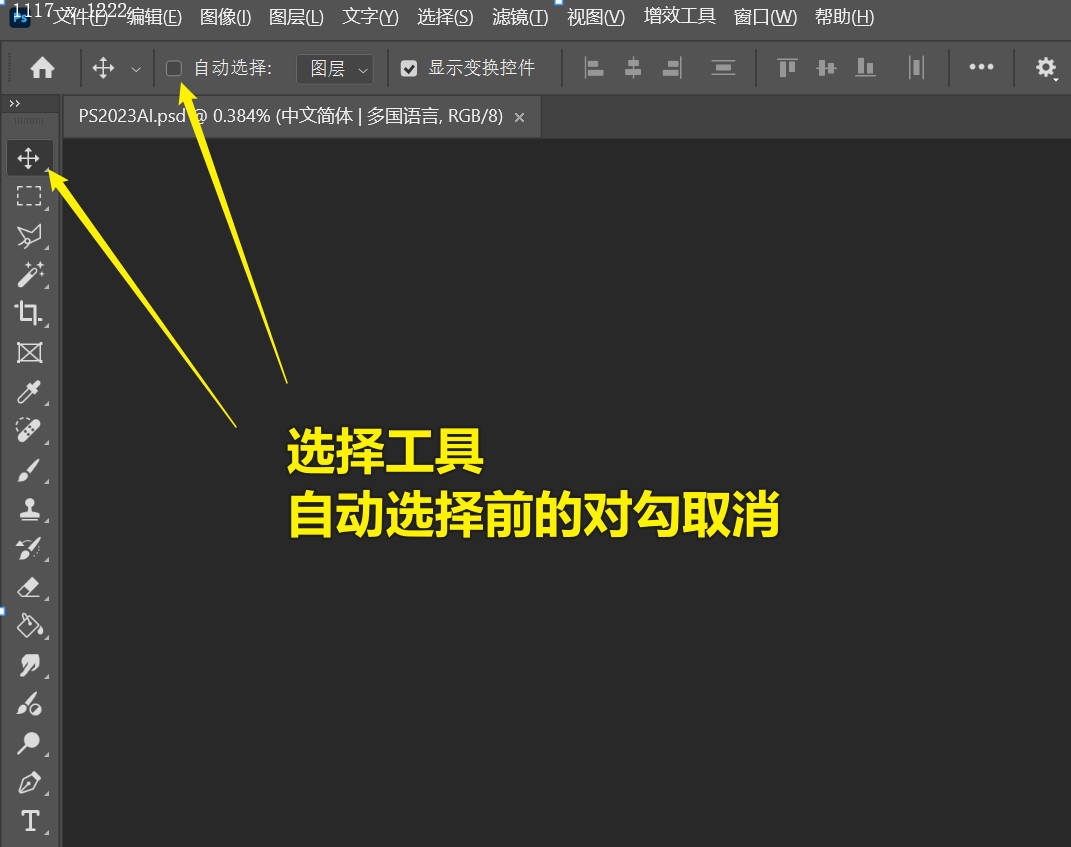Open the 编辑(E) menu
Viewport: 1071px width, 847px height.
click(x=154, y=16)
